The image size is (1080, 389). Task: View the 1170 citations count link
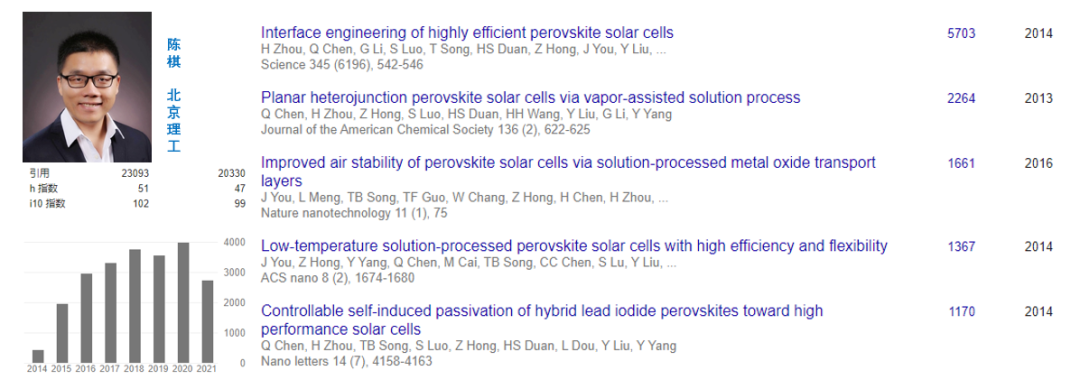pos(962,312)
